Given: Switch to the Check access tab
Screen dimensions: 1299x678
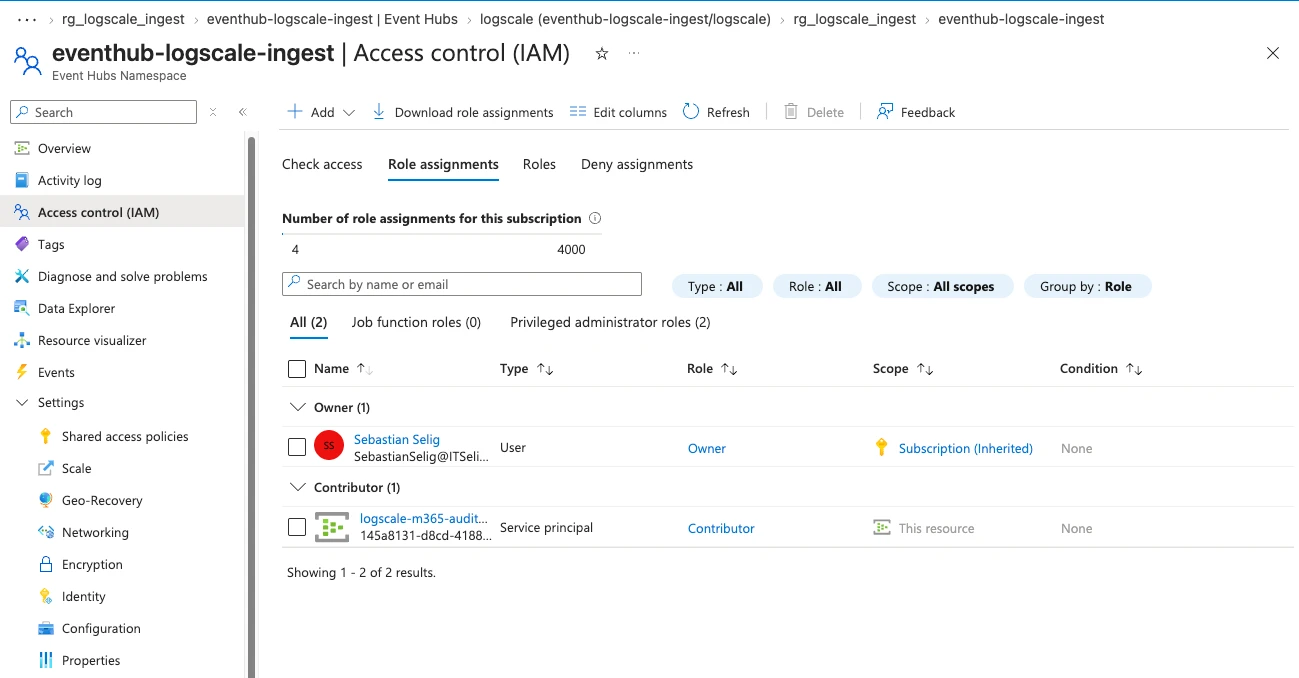Looking at the screenshot, I should (x=322, y=164).
